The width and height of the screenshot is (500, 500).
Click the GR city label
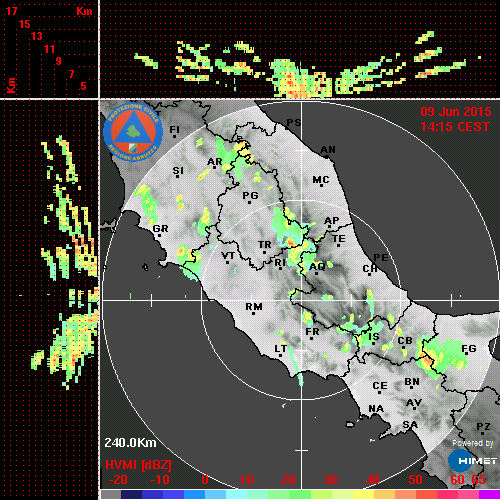[161, 229]
